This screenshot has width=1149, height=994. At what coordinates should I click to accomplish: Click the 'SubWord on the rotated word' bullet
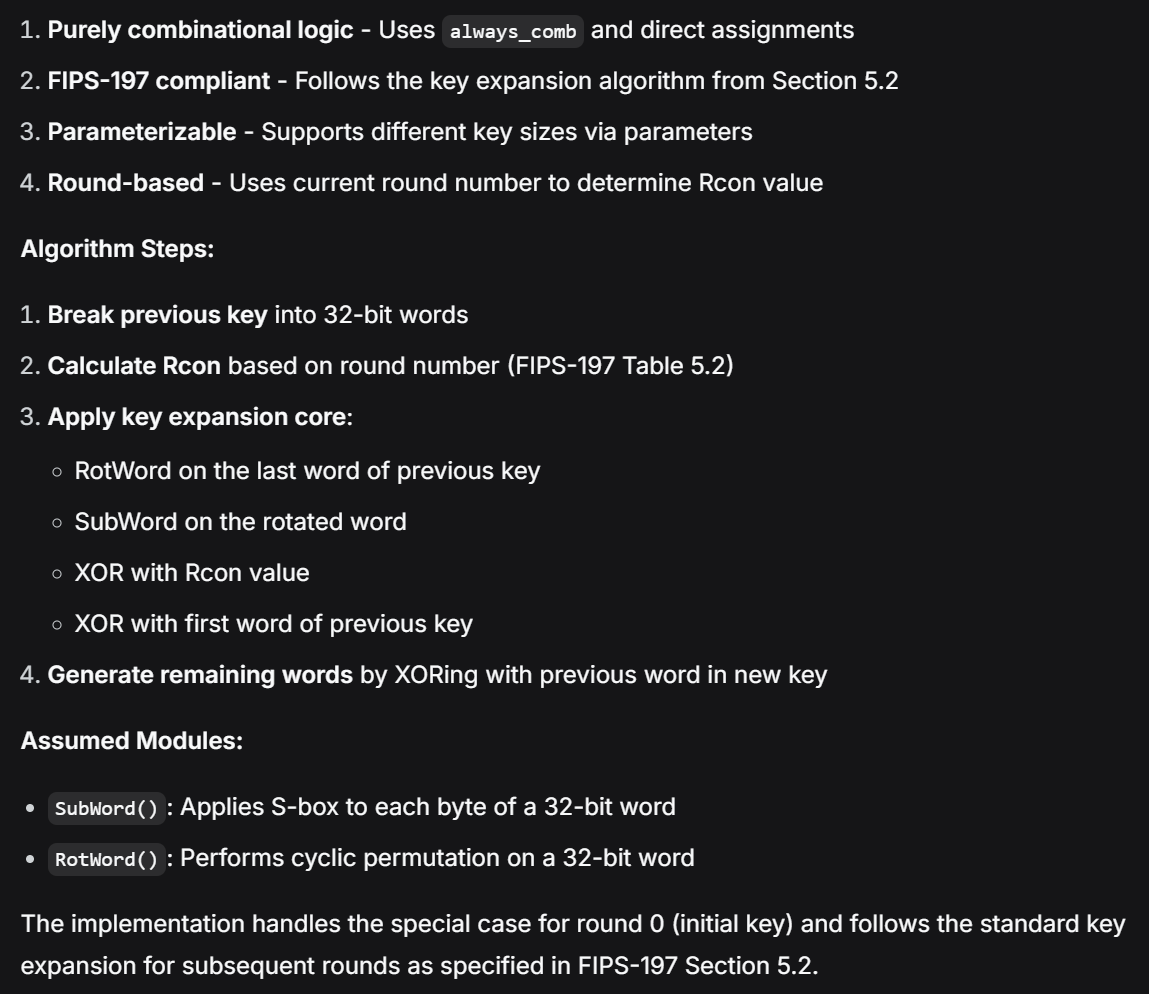[x=240, y=522]
